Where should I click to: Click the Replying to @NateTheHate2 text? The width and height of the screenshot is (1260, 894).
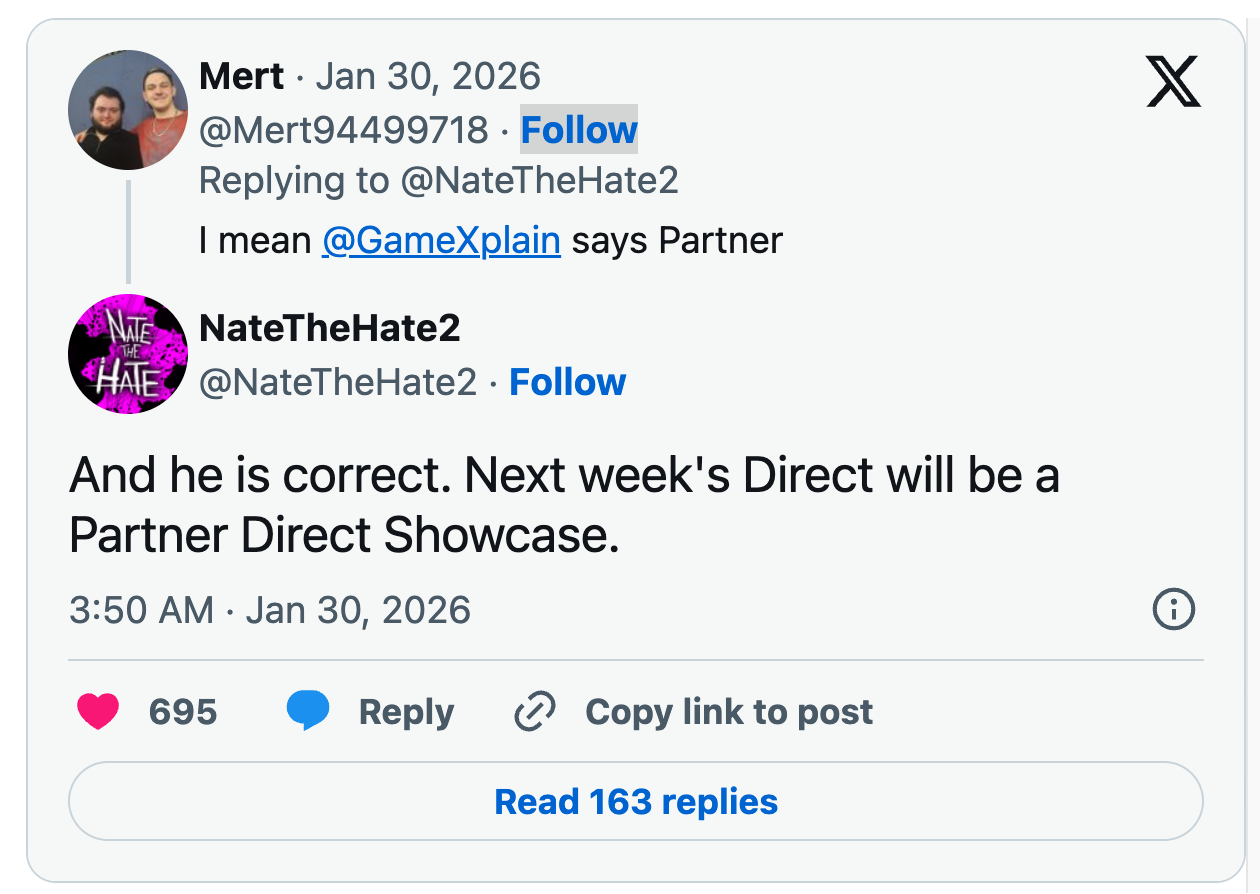pos(438,181)
